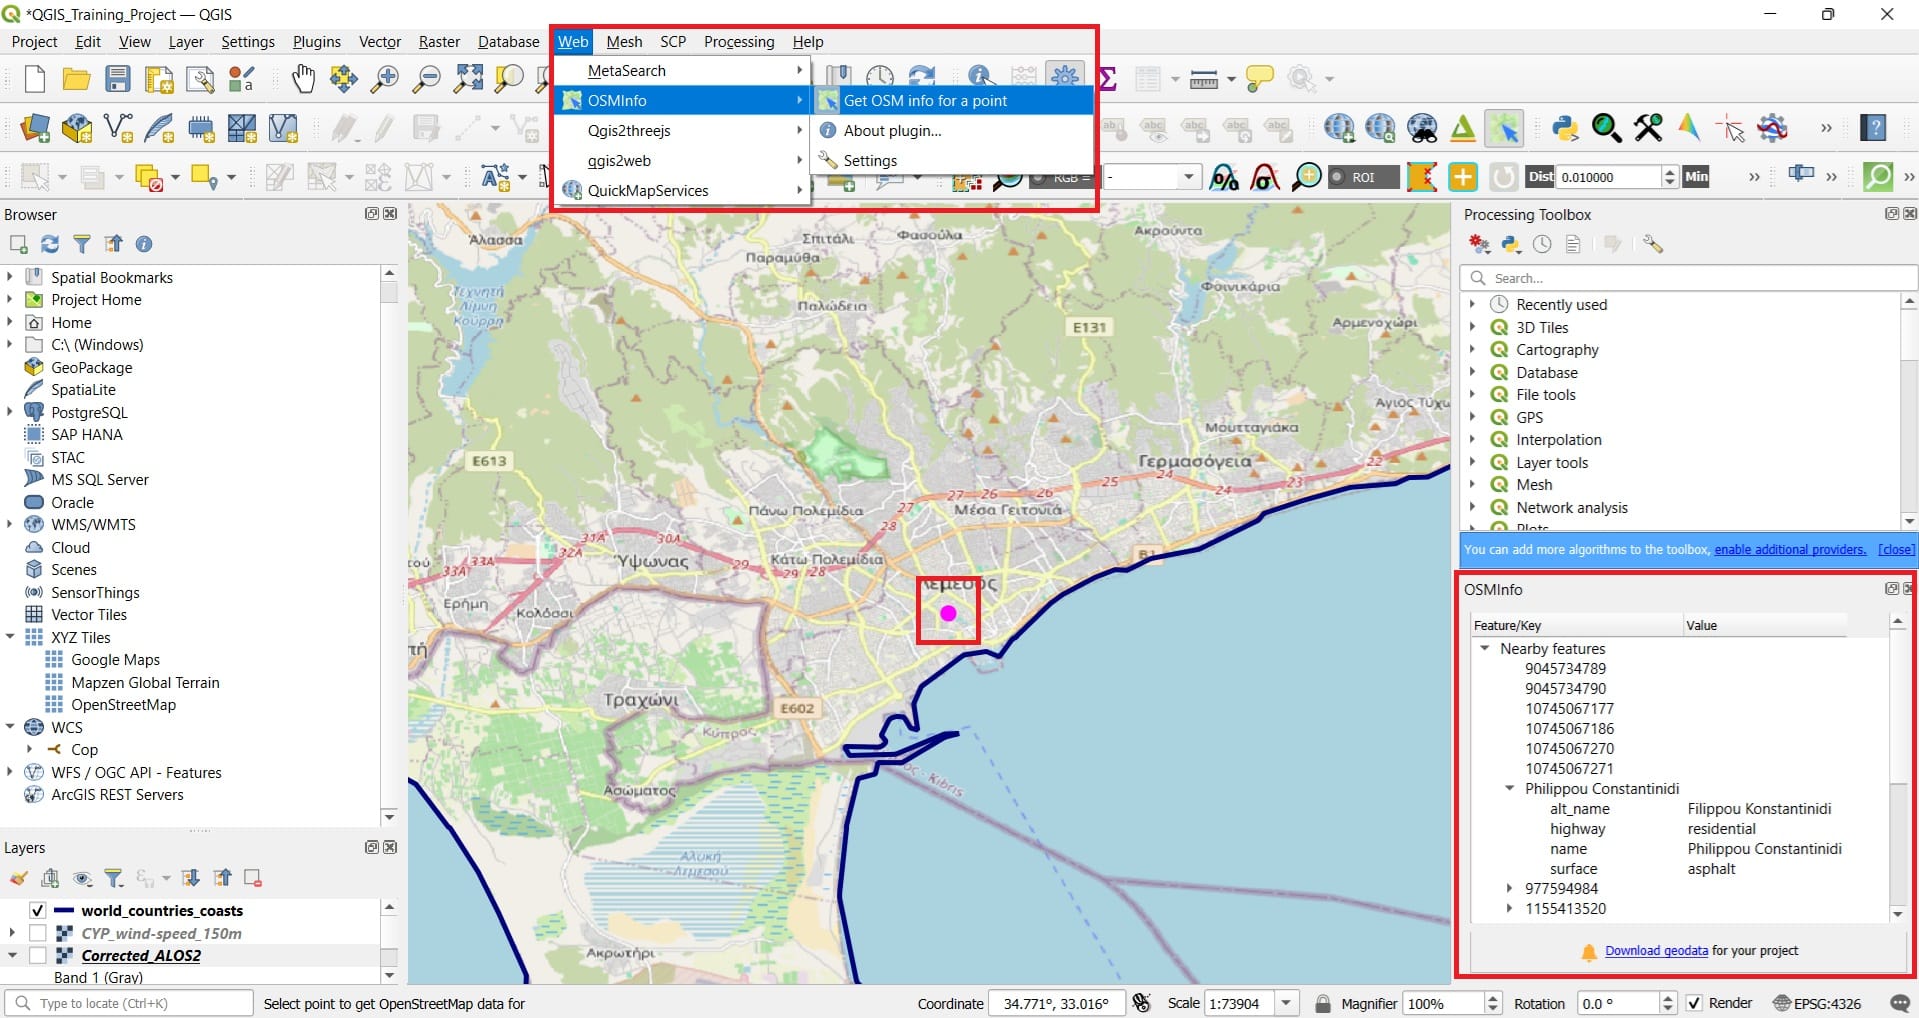Viewport: 1919px width, 1018px height.
Task: Open the Python Console icon
Action: pyautogui.click(x=1565, y=128)
